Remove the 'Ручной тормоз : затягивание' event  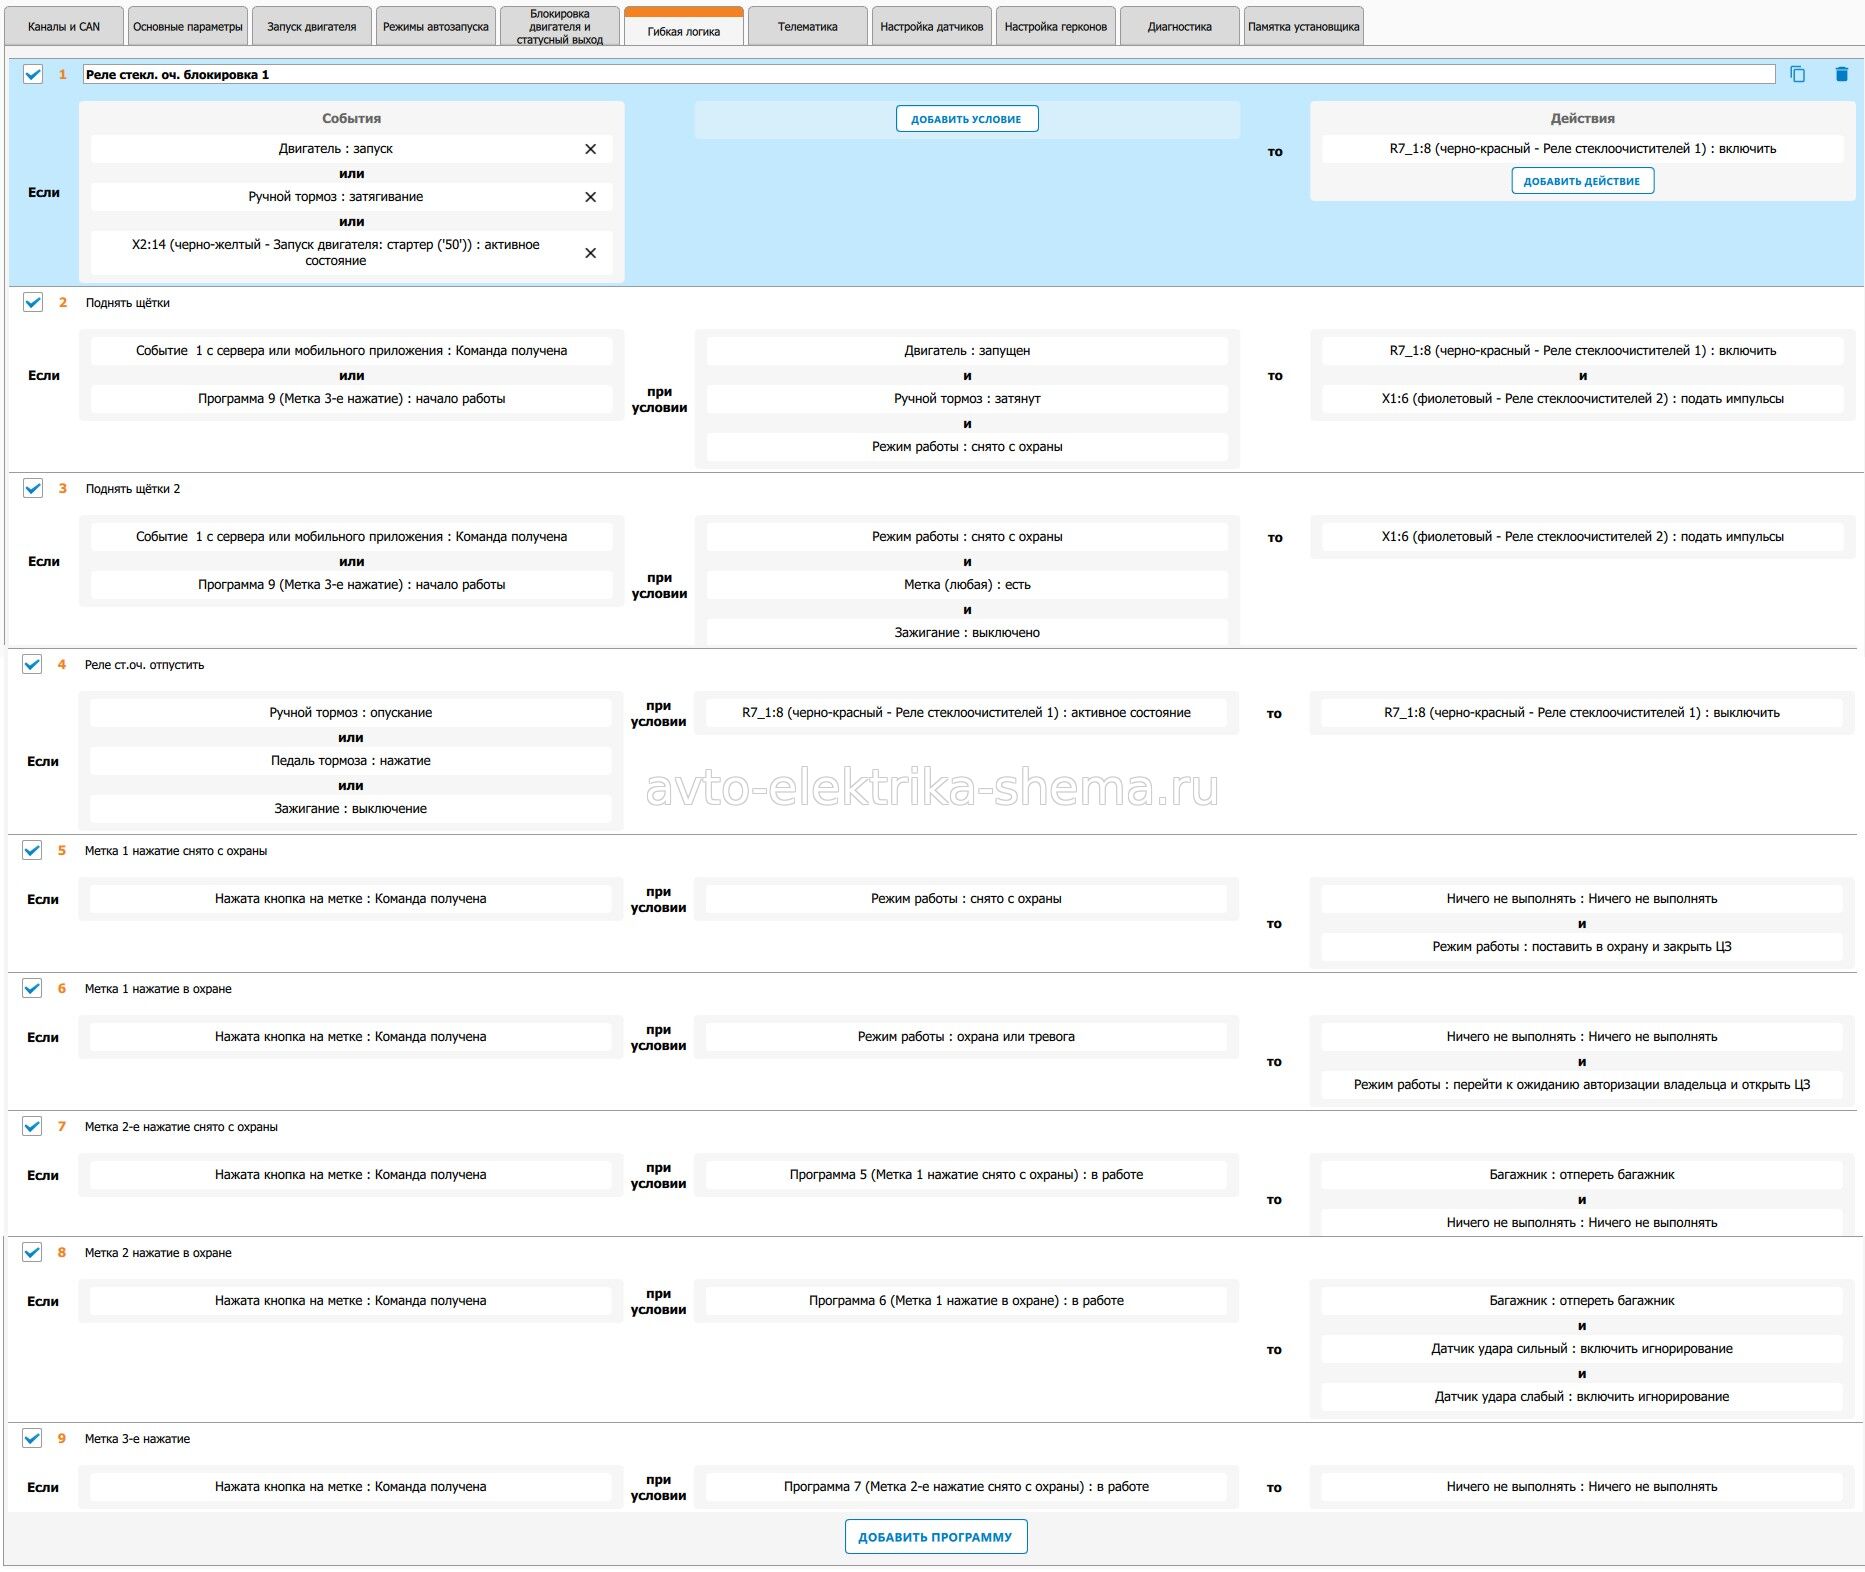click(590, 197)
